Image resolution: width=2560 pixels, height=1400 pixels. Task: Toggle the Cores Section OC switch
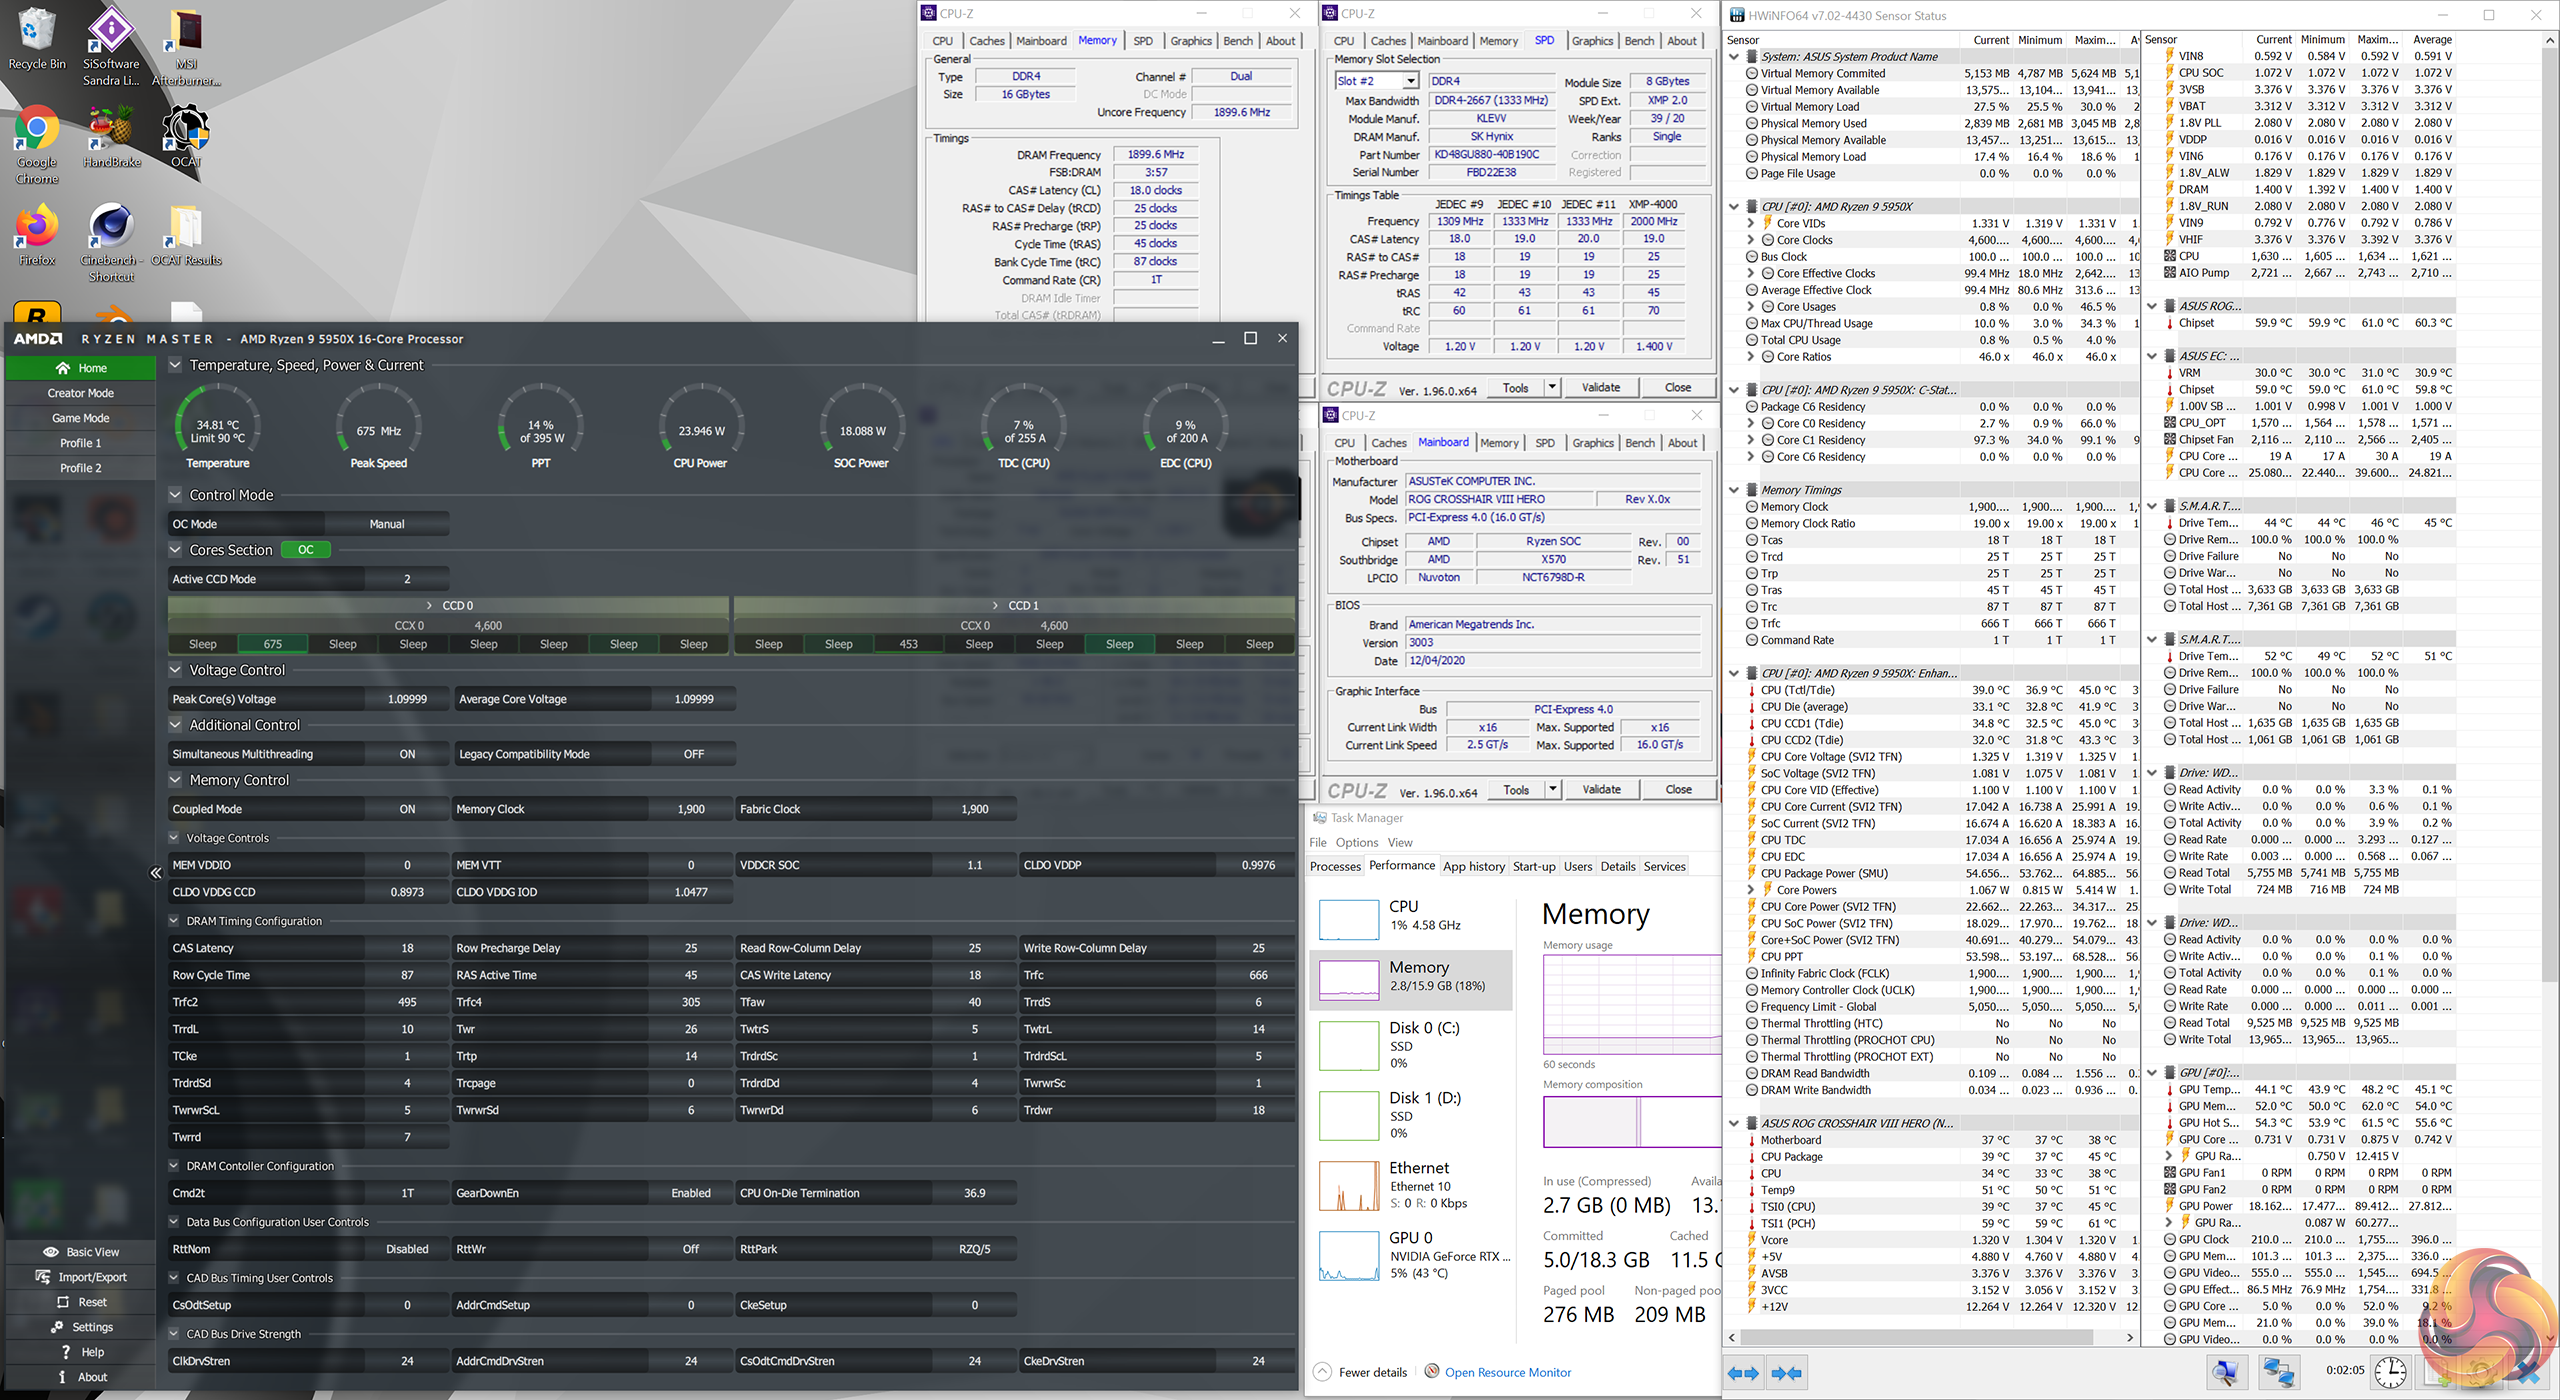tap(306, 550)
